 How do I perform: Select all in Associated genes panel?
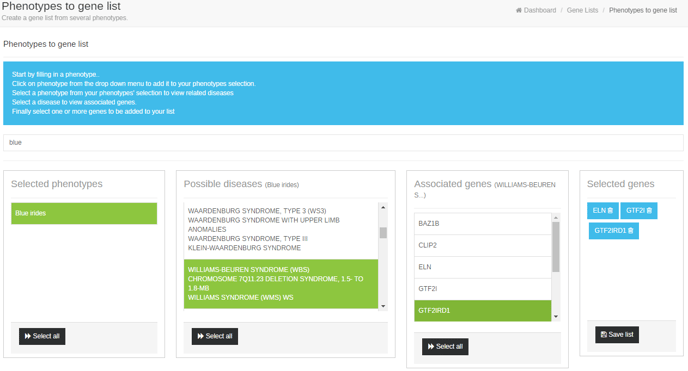pos(445,346)
